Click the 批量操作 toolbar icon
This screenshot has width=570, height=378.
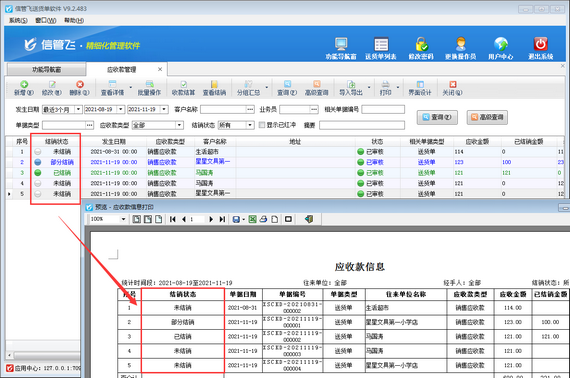(x=149, y=84)
